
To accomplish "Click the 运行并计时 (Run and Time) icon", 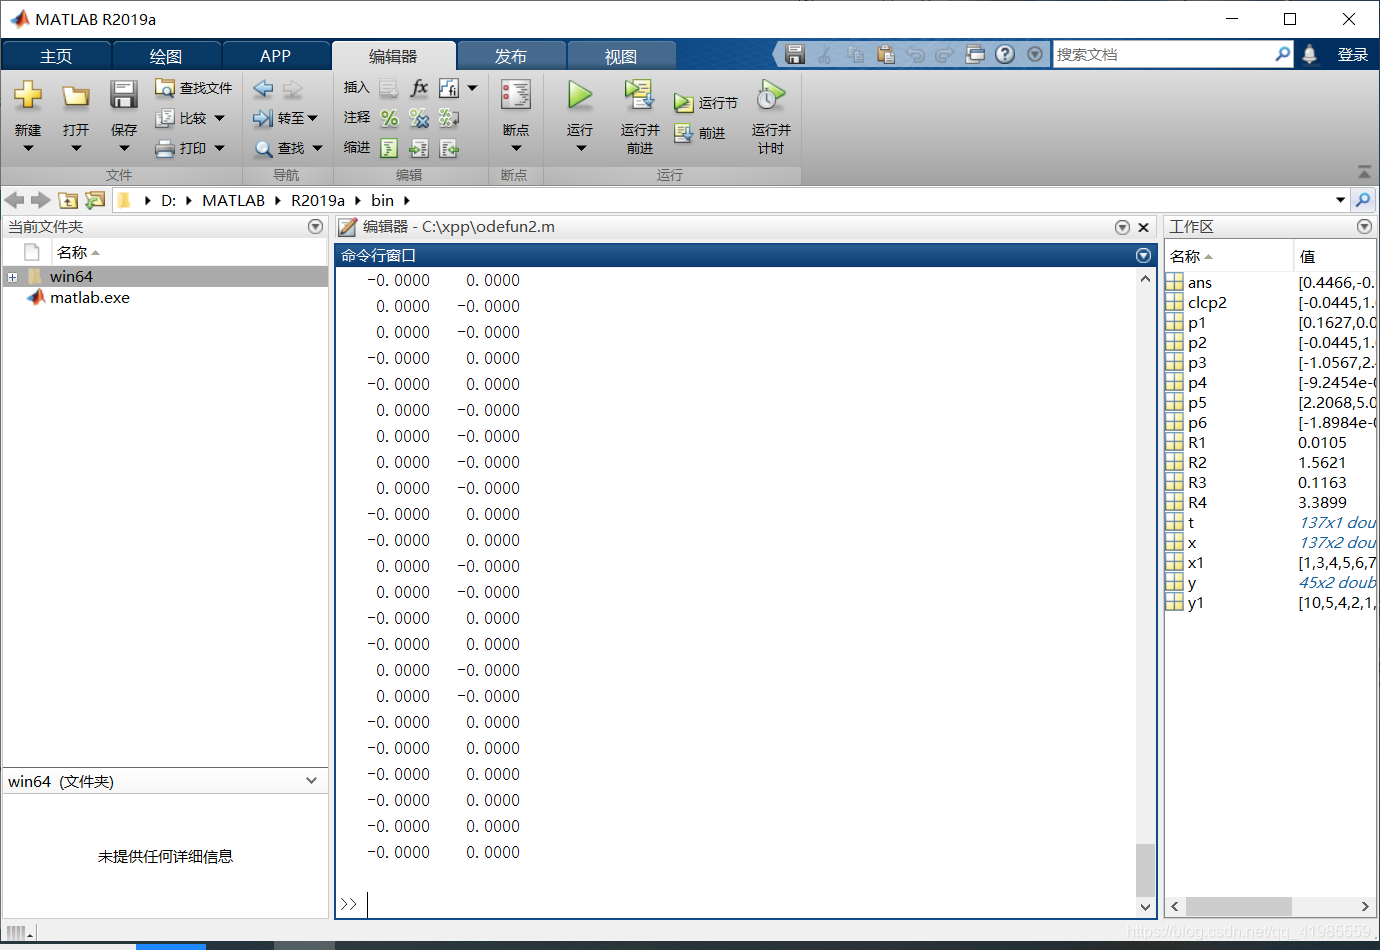I will pos(771,95).
